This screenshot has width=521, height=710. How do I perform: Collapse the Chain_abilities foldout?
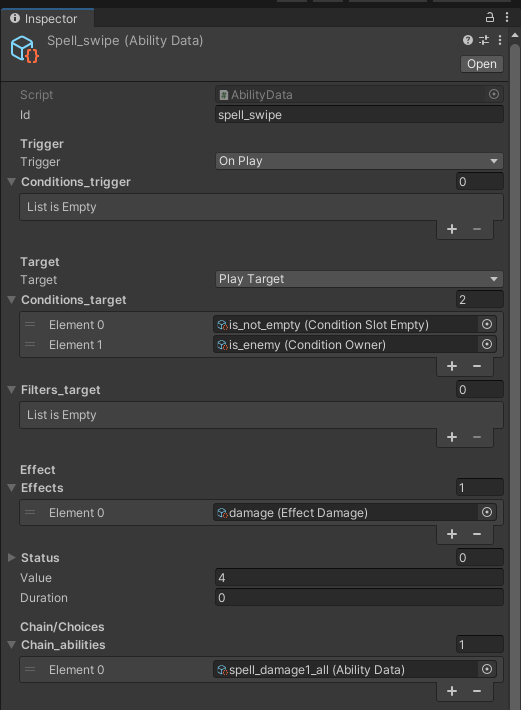(x=12, y=644)
